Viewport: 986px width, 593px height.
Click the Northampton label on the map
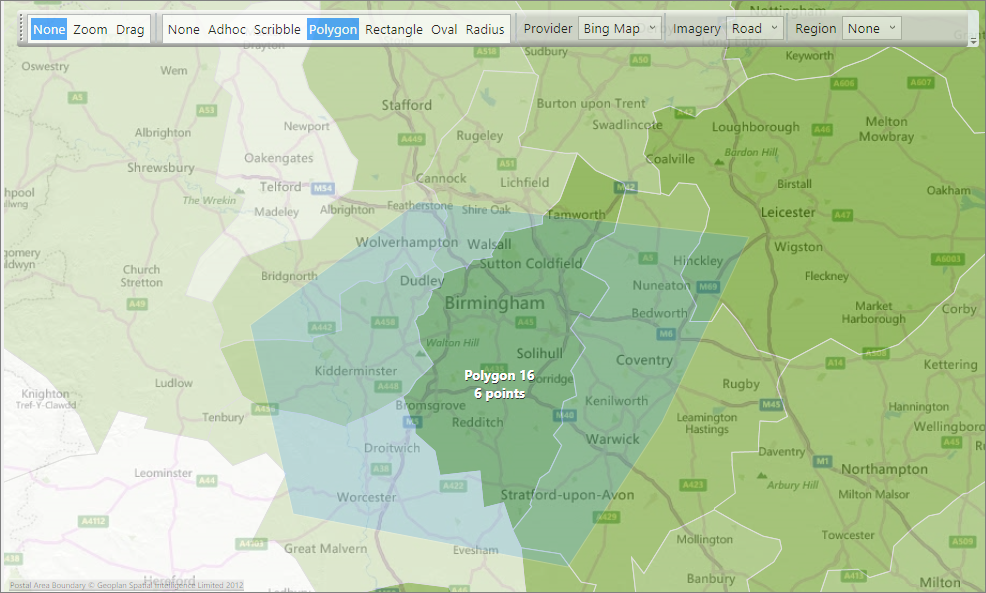point(884,469)
